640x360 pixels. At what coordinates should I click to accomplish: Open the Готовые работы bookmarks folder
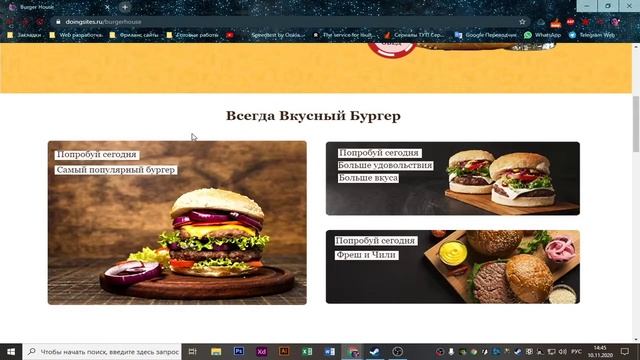pos(192,35)
